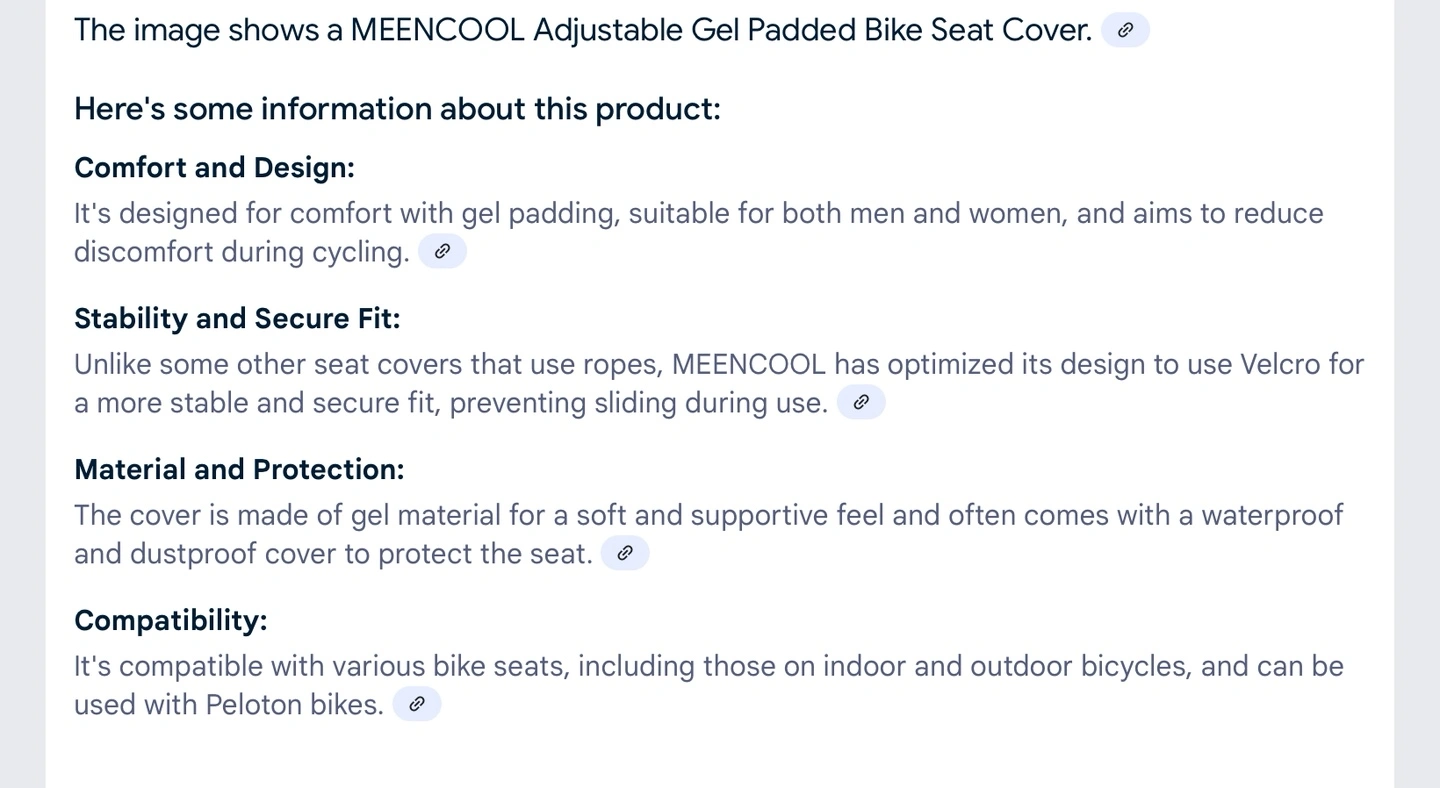1440x788 pixels.
Task: Open the citation link after 'discomfort during cycling.'
Action: pos(442,251)
